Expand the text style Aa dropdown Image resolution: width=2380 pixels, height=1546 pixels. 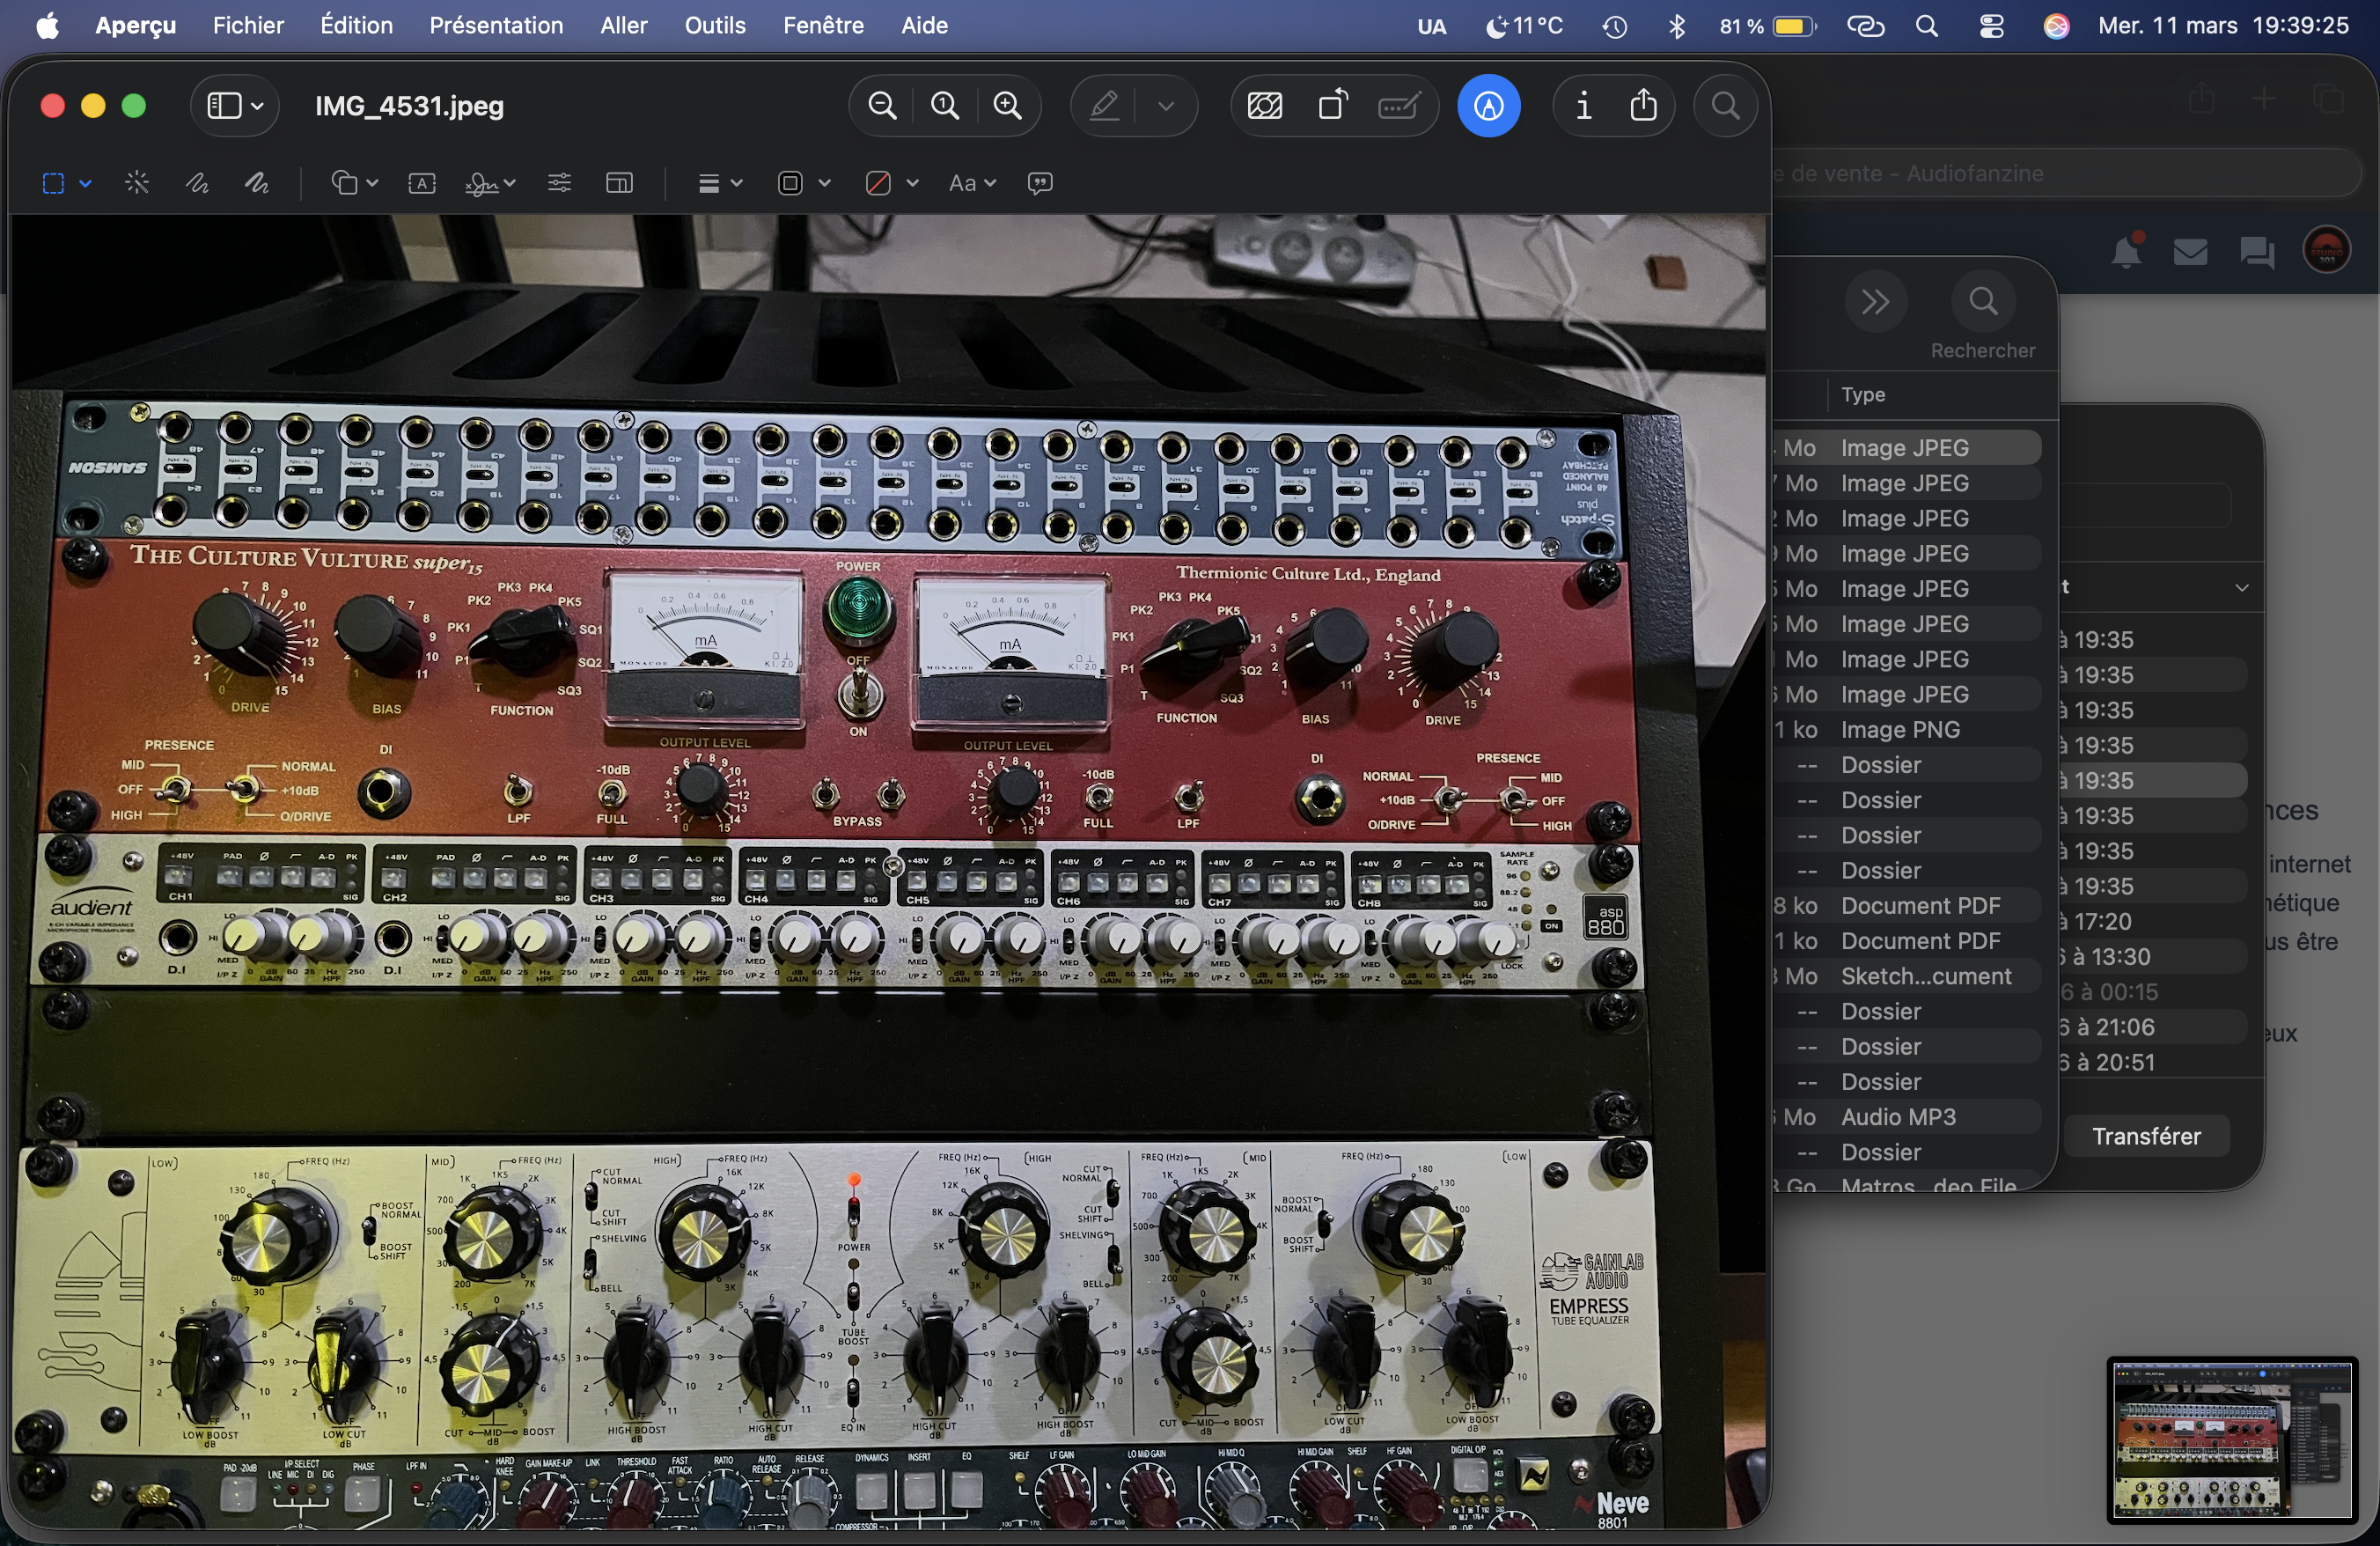(x=972, y=183)
